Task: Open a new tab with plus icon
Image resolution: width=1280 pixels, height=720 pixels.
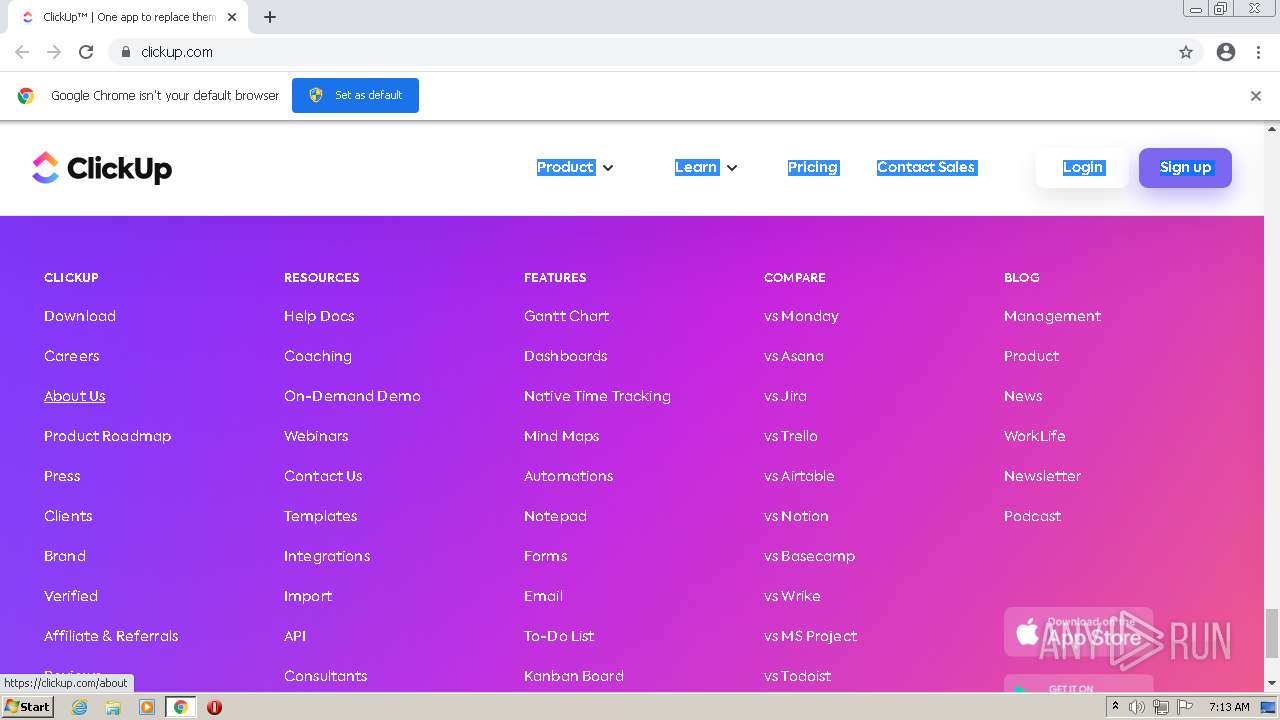Action: [x=270, y=17]
